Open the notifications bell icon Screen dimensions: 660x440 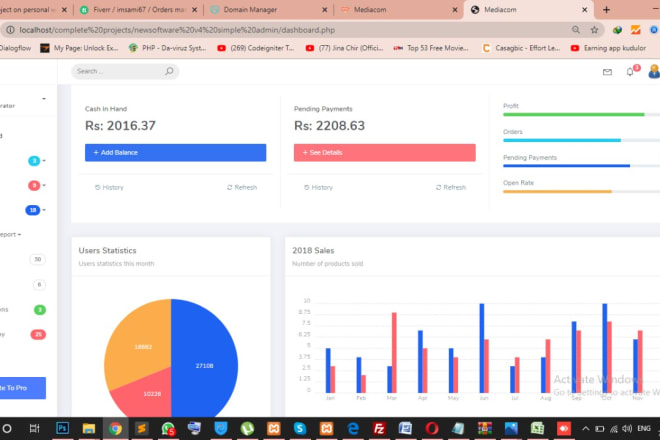click(x=630, y=72)
